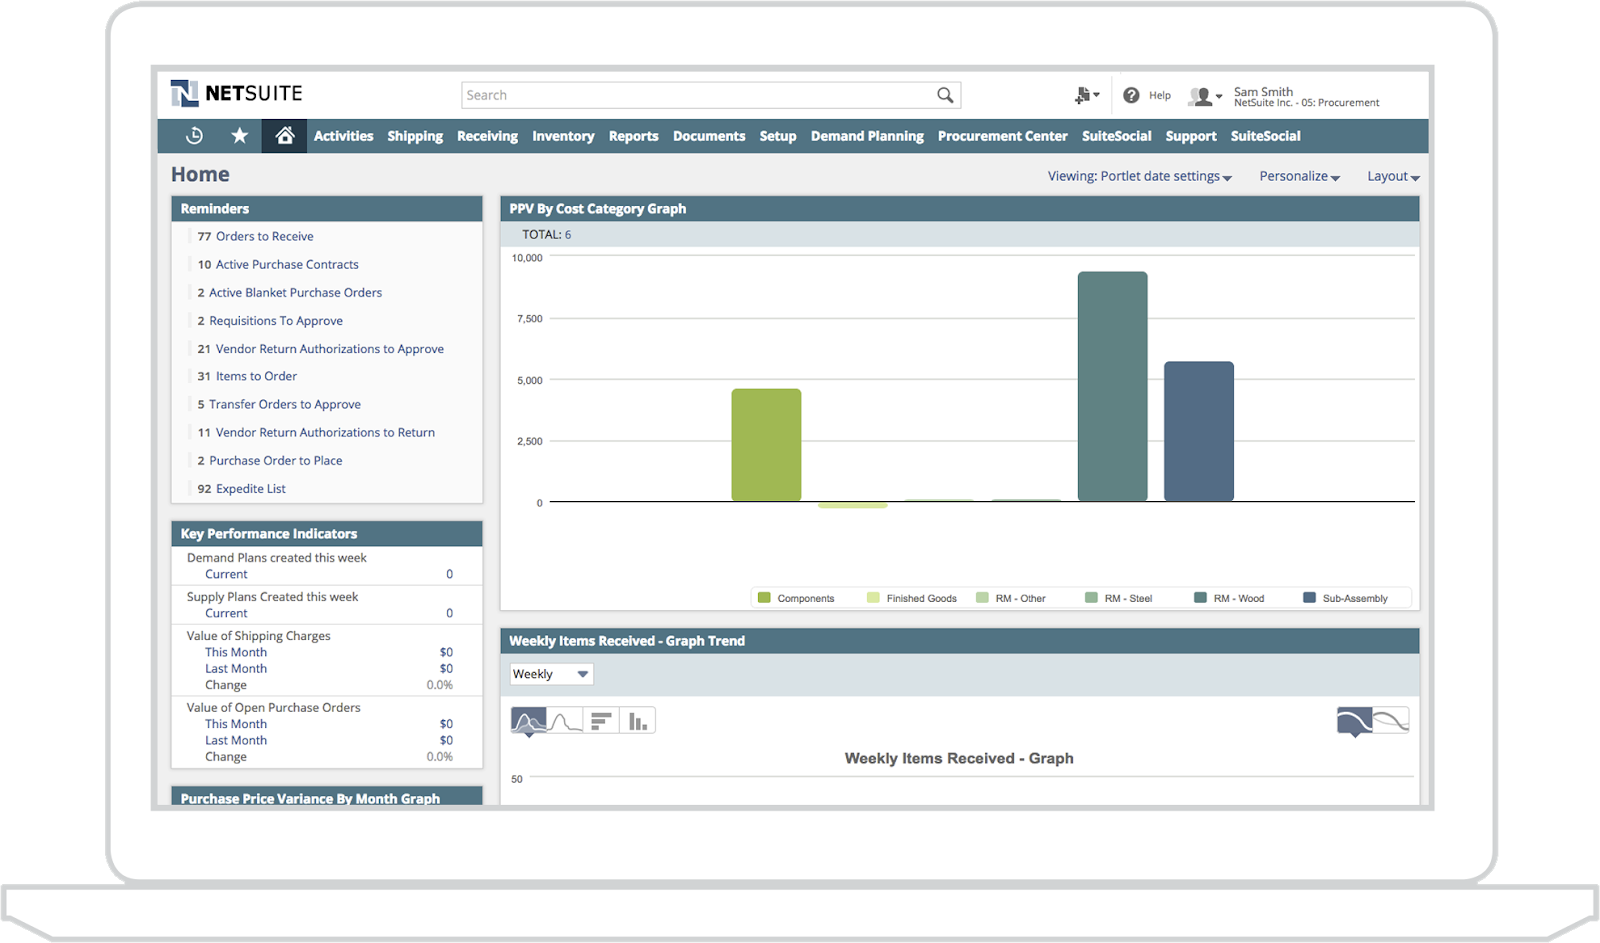Toggle Finished Goods legend swatch

click(873, 598)
